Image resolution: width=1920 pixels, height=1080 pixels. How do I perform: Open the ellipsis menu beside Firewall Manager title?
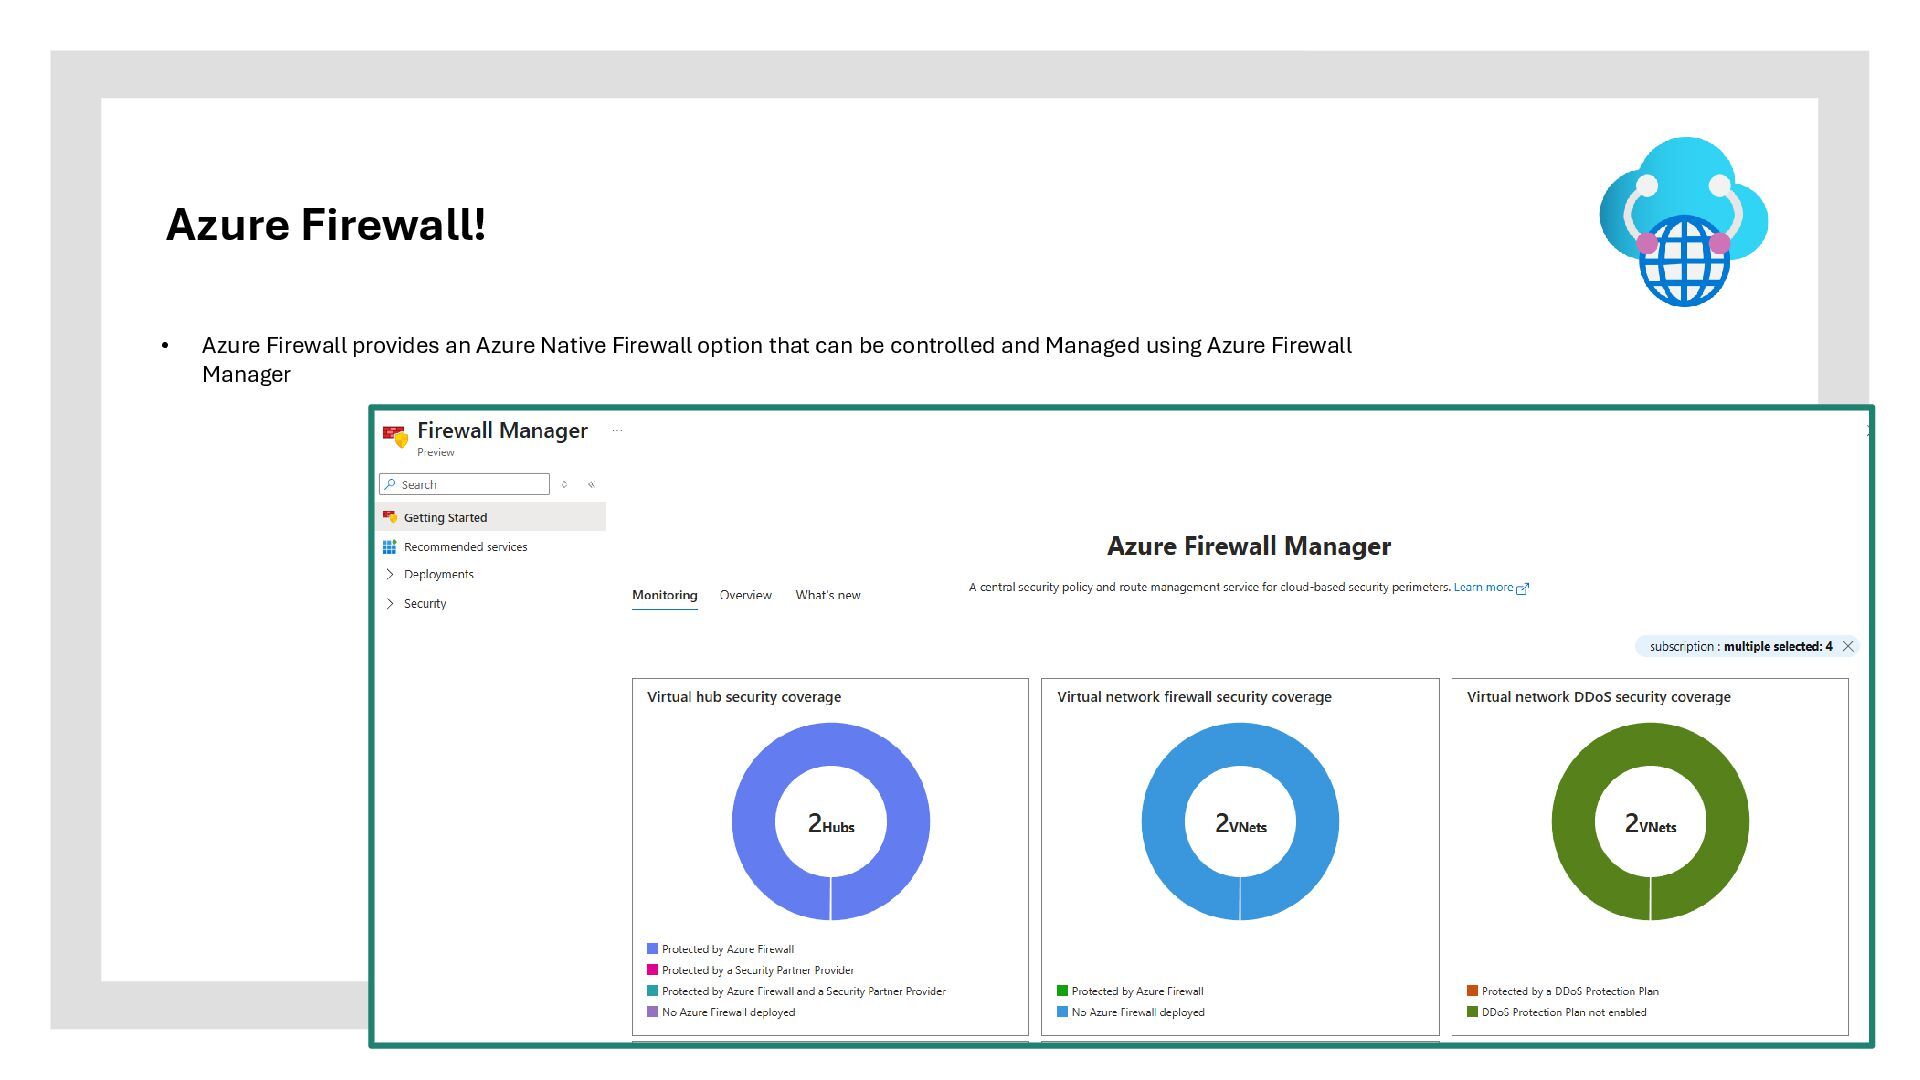click(x=617, y=431)
